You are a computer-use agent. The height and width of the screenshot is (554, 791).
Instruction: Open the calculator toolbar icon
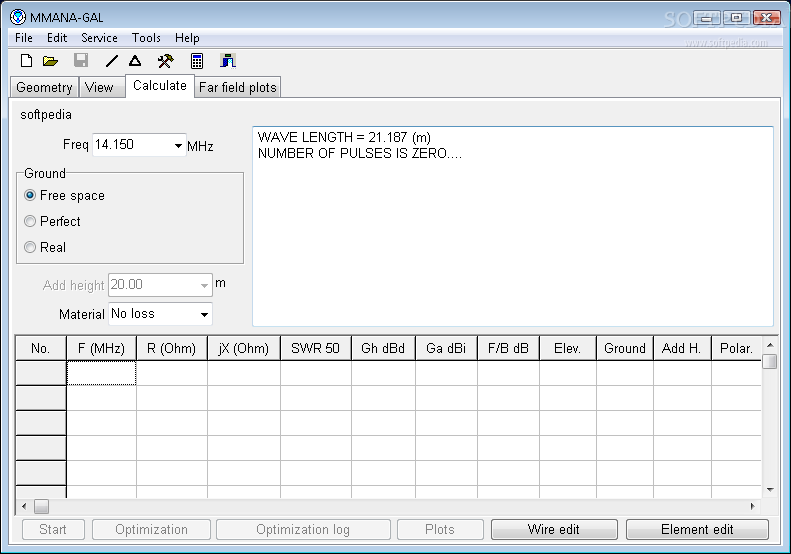point(197,61)
